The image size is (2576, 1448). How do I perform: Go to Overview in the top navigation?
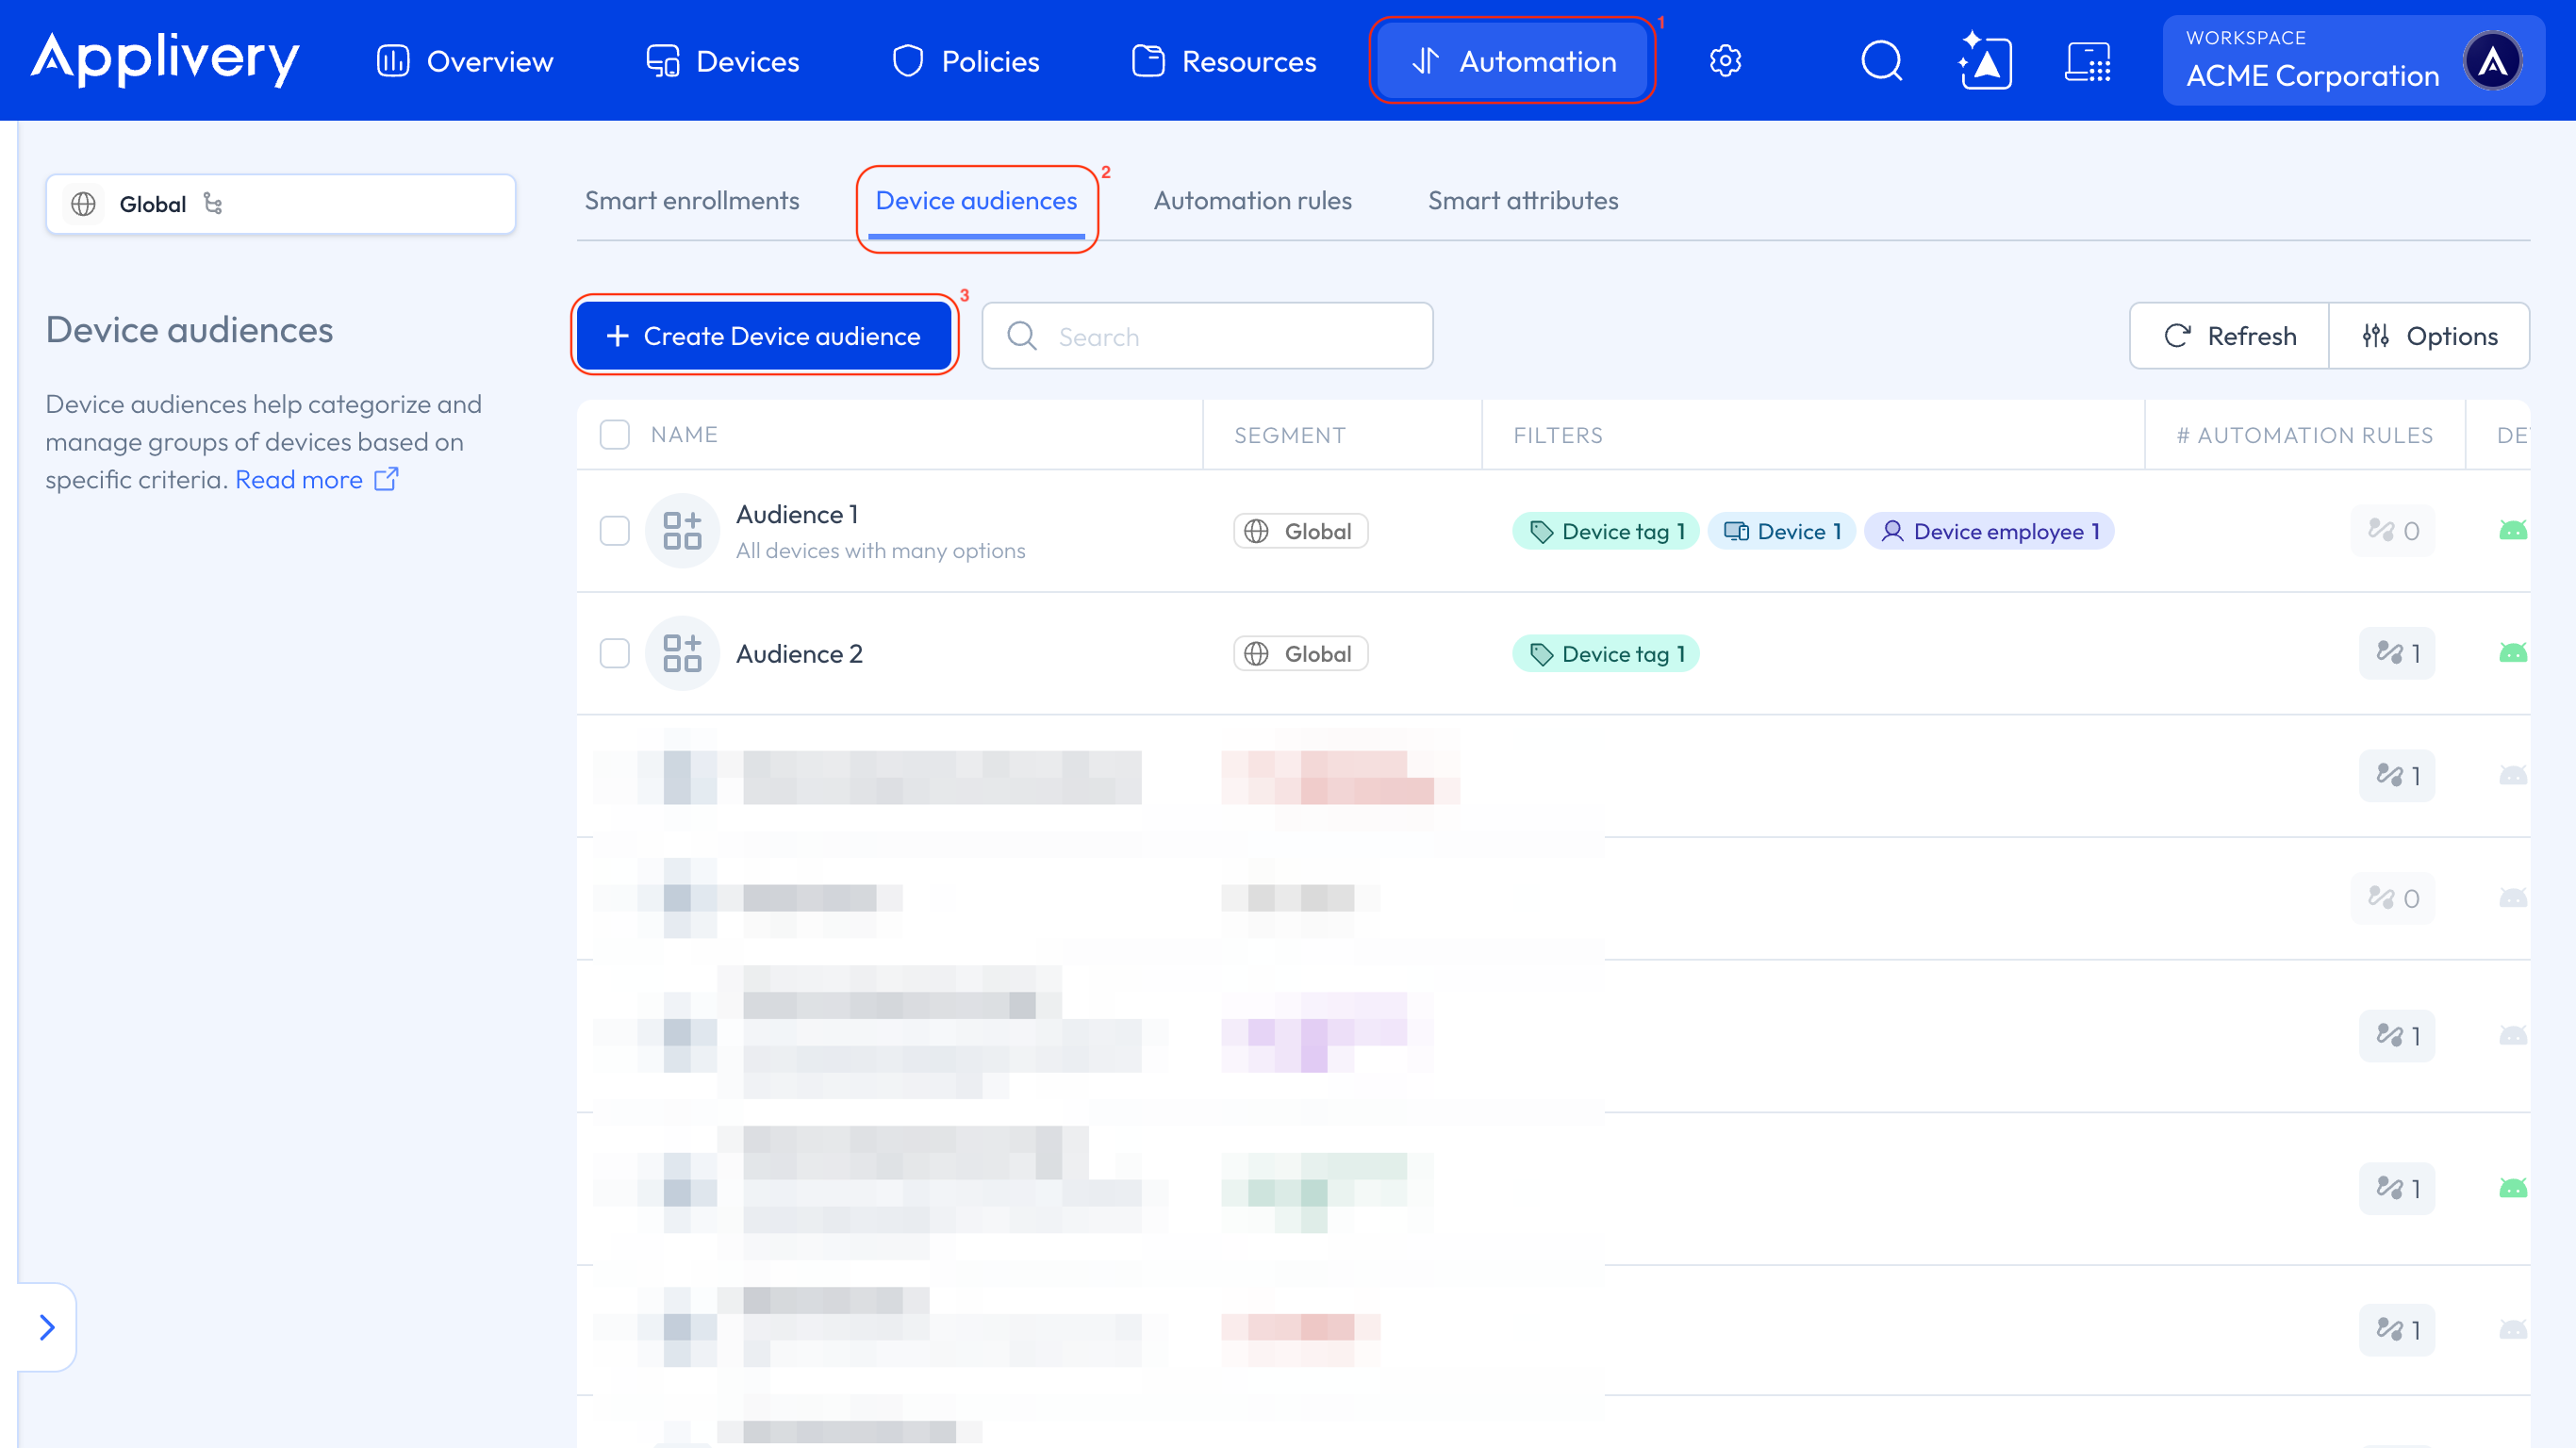coord(465,61)
